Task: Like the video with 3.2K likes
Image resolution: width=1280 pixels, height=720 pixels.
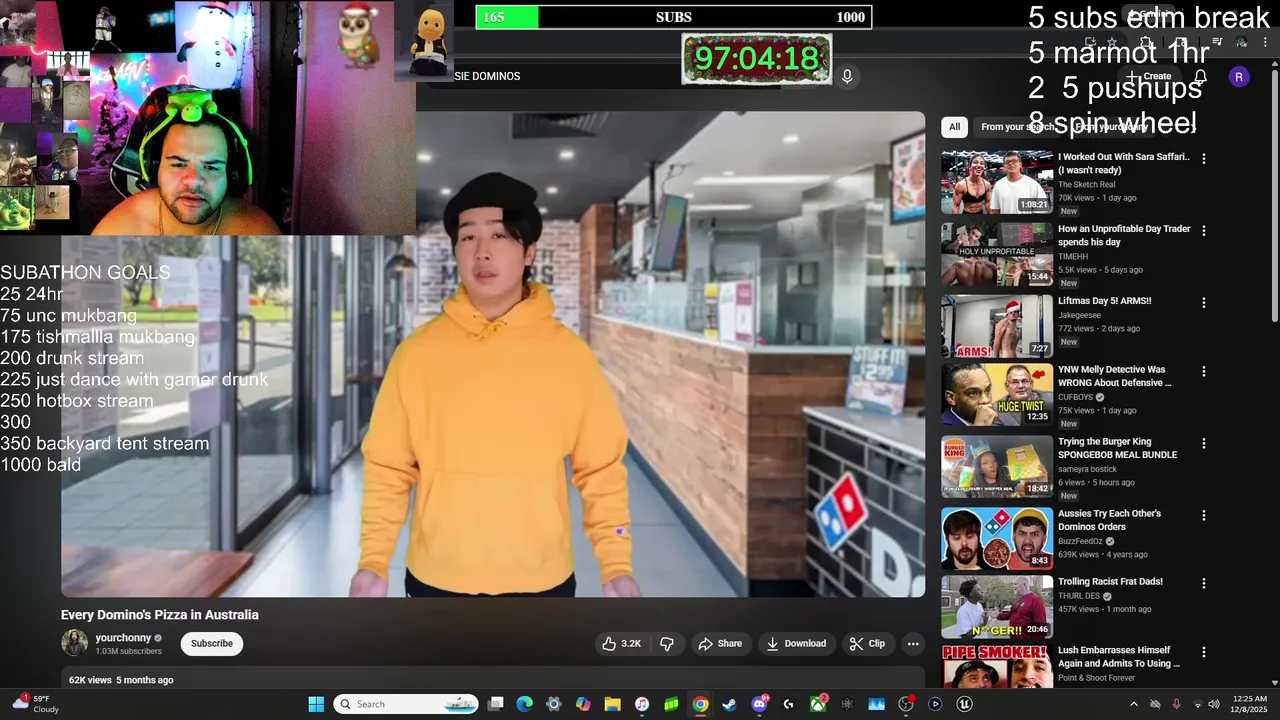Action: [620, 643]
